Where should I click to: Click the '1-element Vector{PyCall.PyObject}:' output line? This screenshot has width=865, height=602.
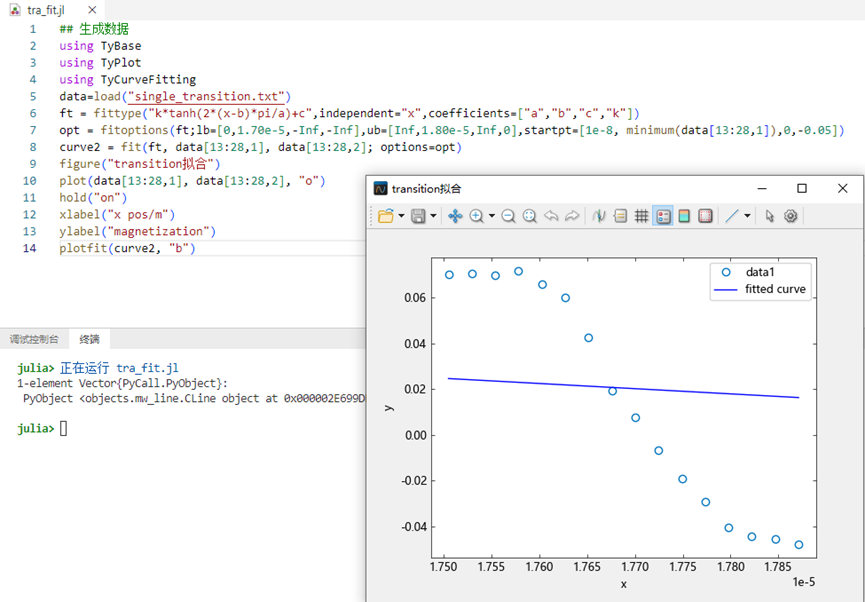coord(122,383)
